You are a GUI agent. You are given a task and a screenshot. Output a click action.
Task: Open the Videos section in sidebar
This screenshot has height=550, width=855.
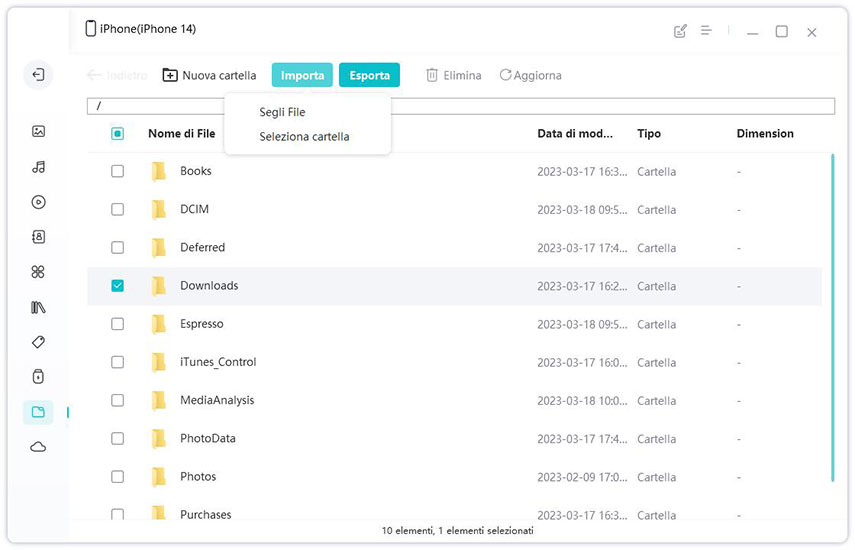click(x=38, y=202)
